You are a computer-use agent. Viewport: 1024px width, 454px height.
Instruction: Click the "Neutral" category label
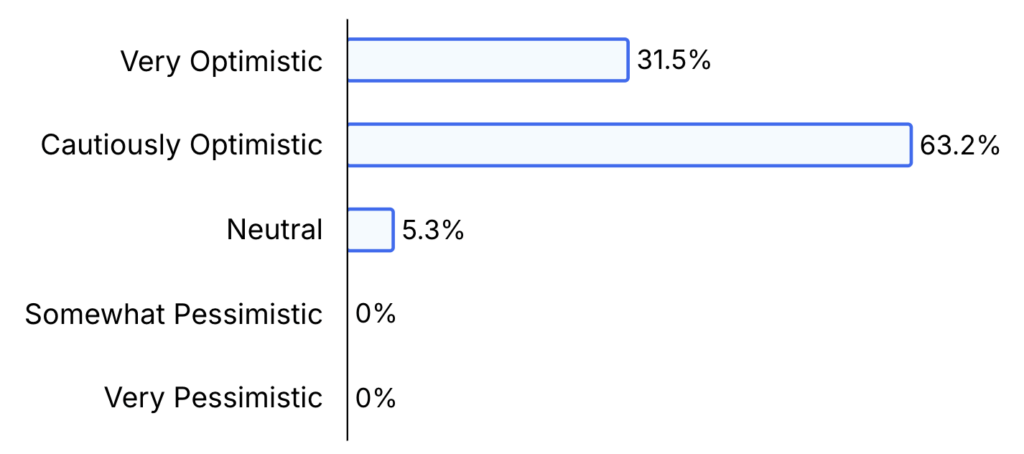(274, 230)
